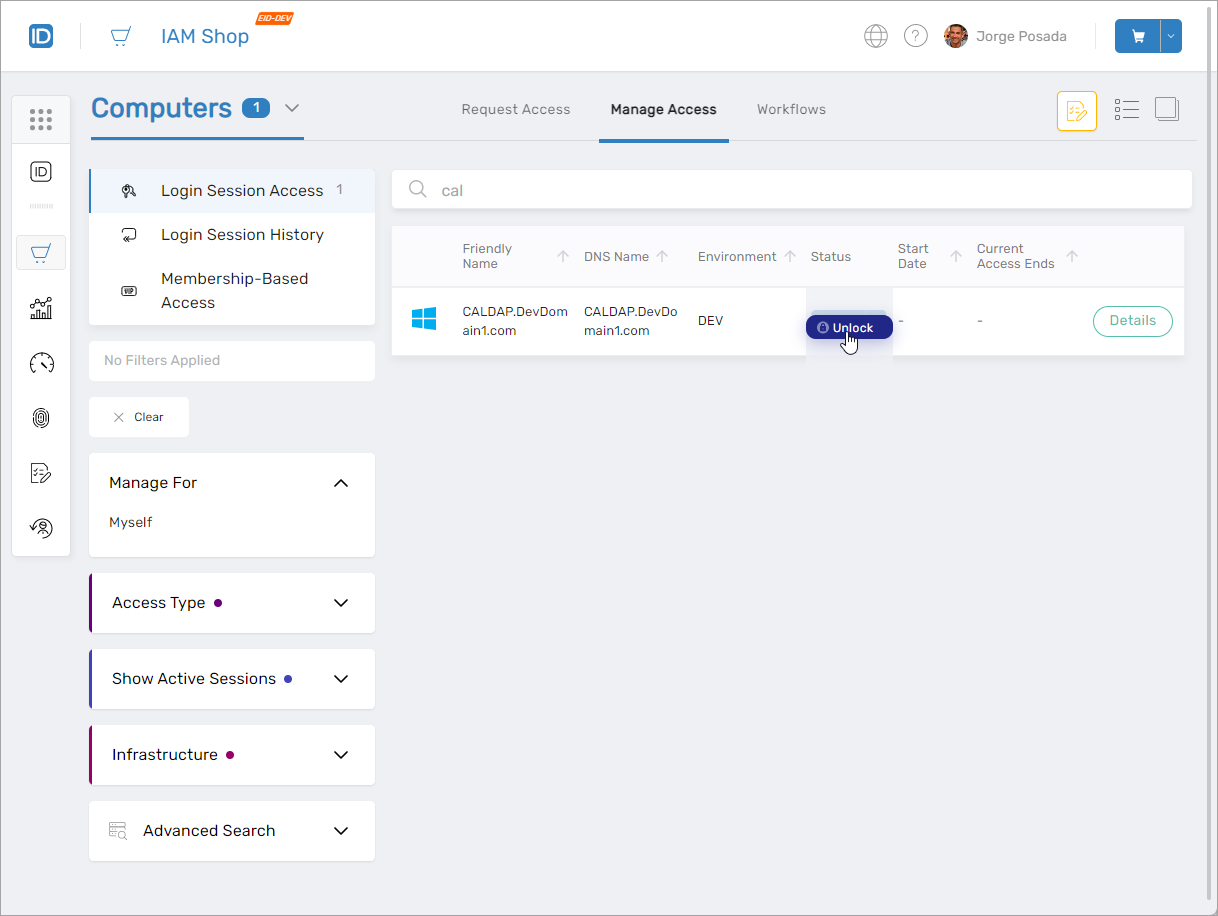Click the Unlock status button
This screenshot has height=916, width=1218.
849,328
